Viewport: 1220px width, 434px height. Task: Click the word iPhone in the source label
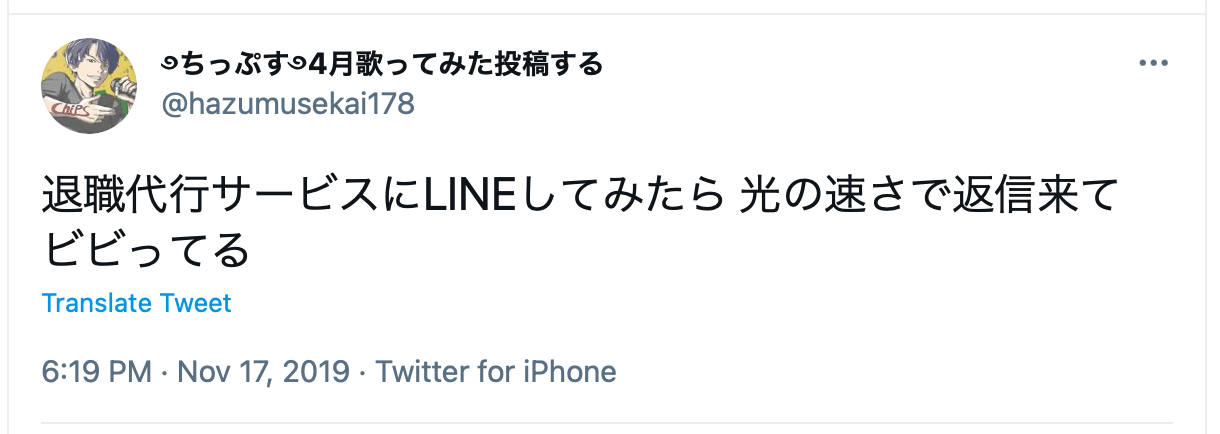click(569, 372)
